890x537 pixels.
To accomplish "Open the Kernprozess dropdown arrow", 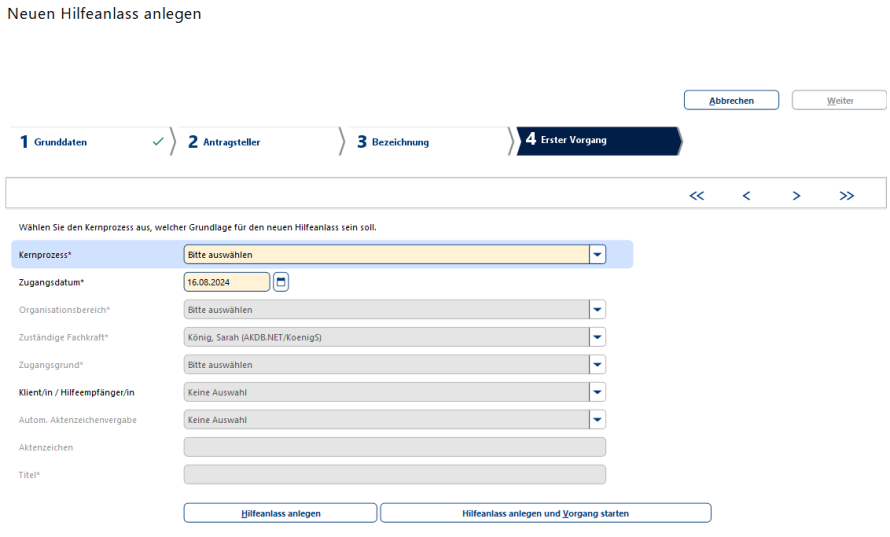I will point(597,255).
